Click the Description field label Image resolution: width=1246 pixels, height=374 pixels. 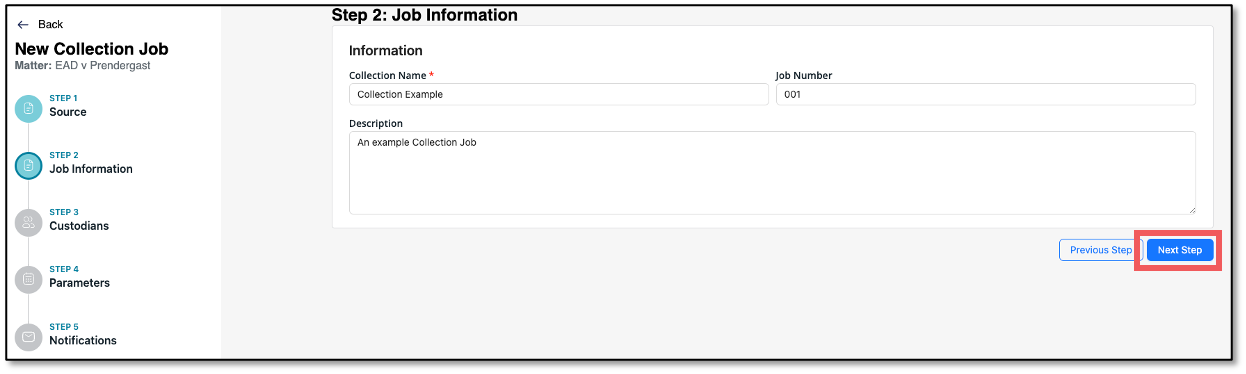pyautogui.click(x=376, y=124)
